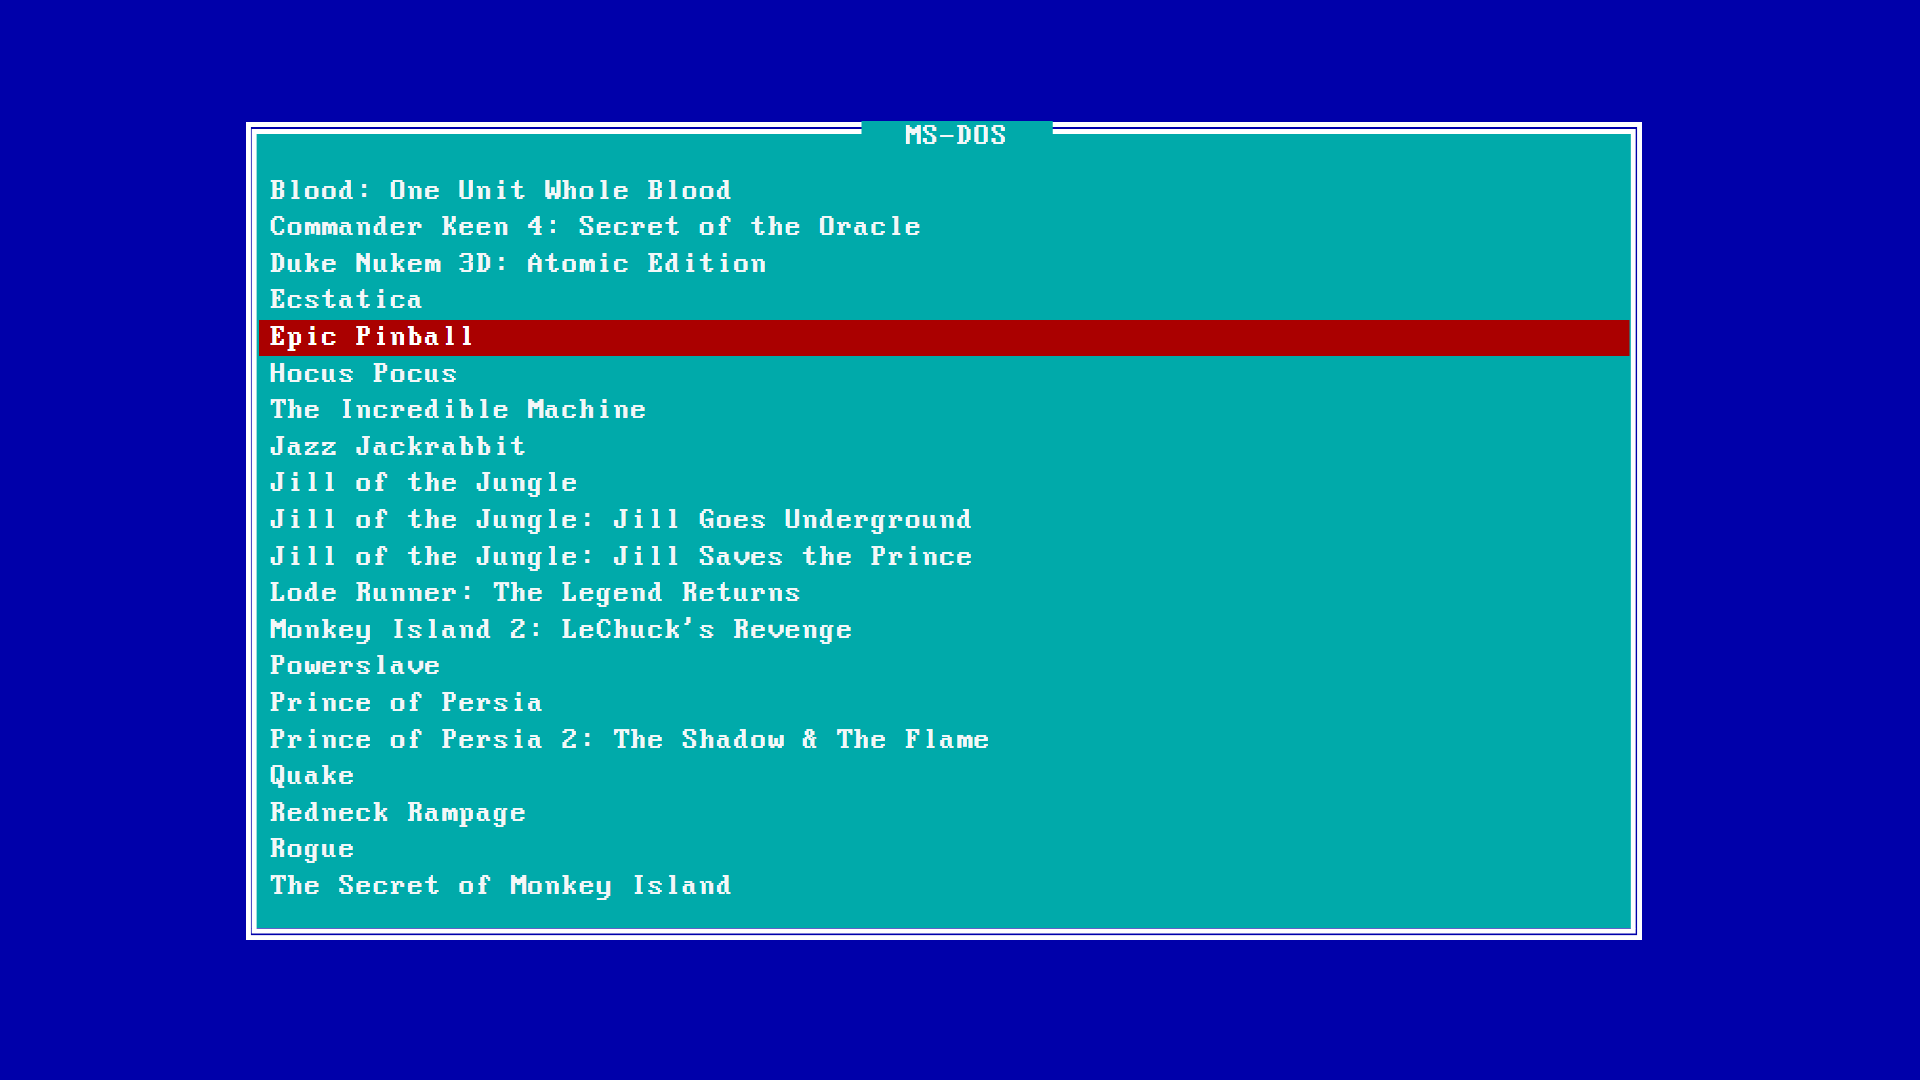
Task: Choose Quake in the list
Action: [x=312, y=776]
